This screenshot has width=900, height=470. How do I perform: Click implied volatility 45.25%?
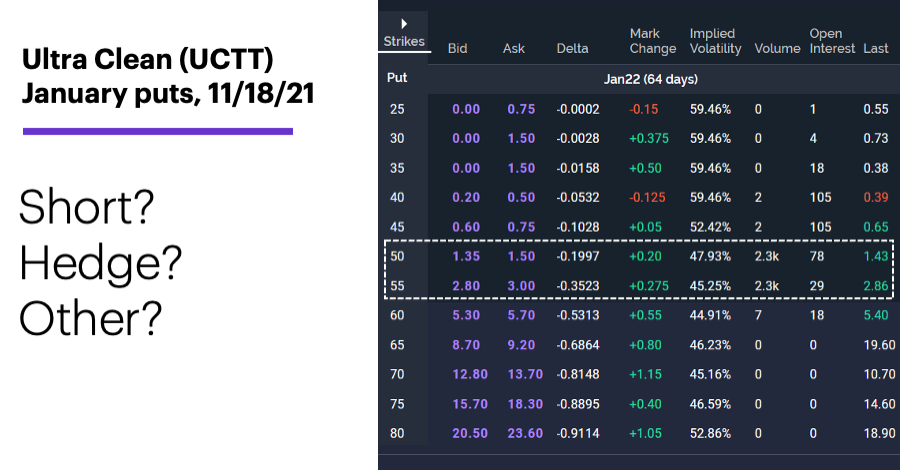711,286
